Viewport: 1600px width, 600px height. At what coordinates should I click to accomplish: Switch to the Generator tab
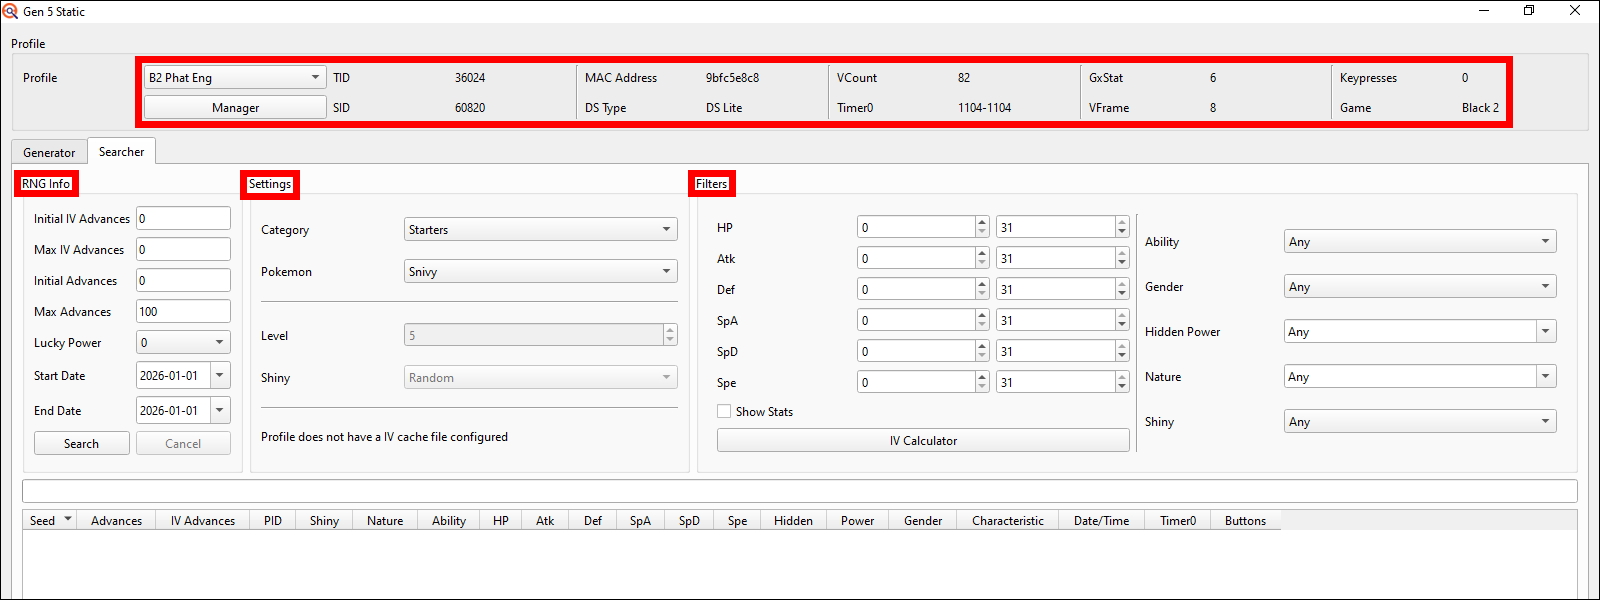click(49, 152)
